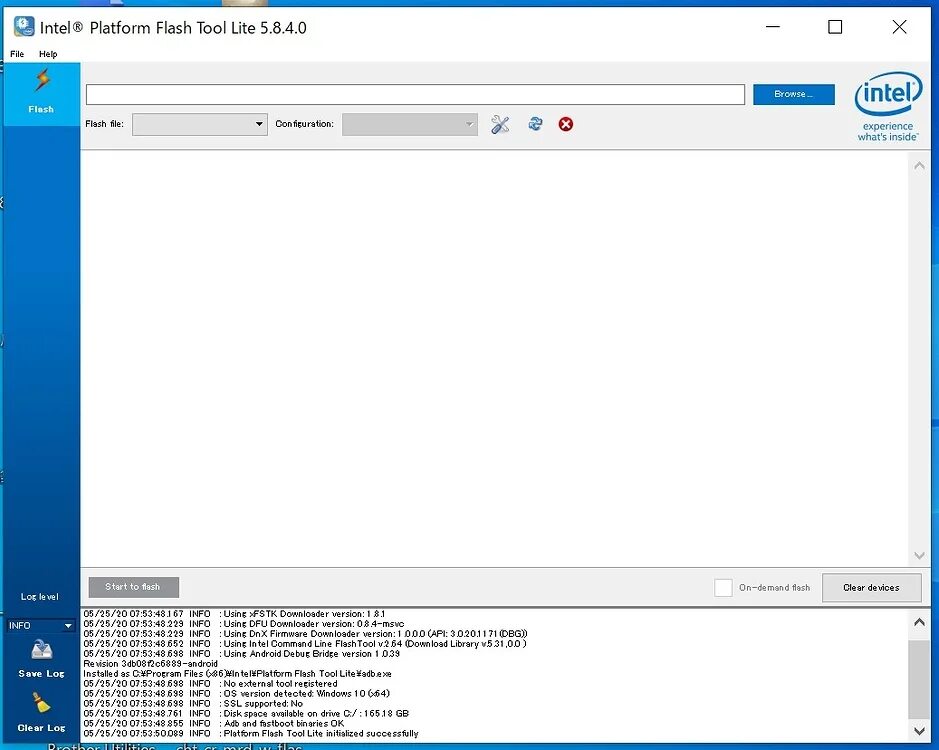Screen dimensions: 939x750
Task: Click the flash file path input field
Action: coord(415,94)
